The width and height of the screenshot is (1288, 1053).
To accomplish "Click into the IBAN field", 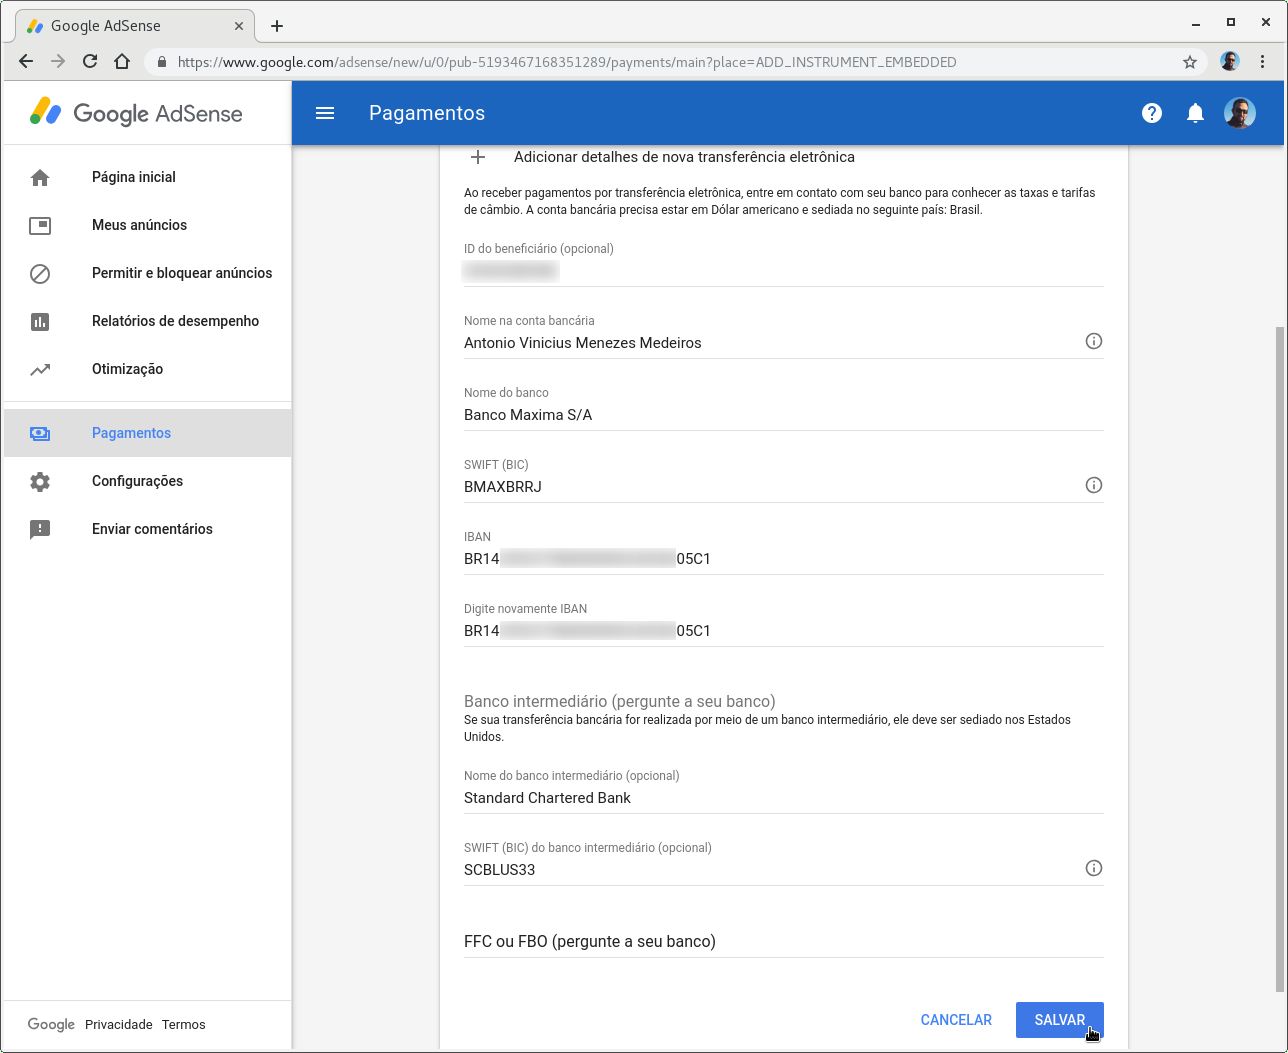I will (783, 559).
